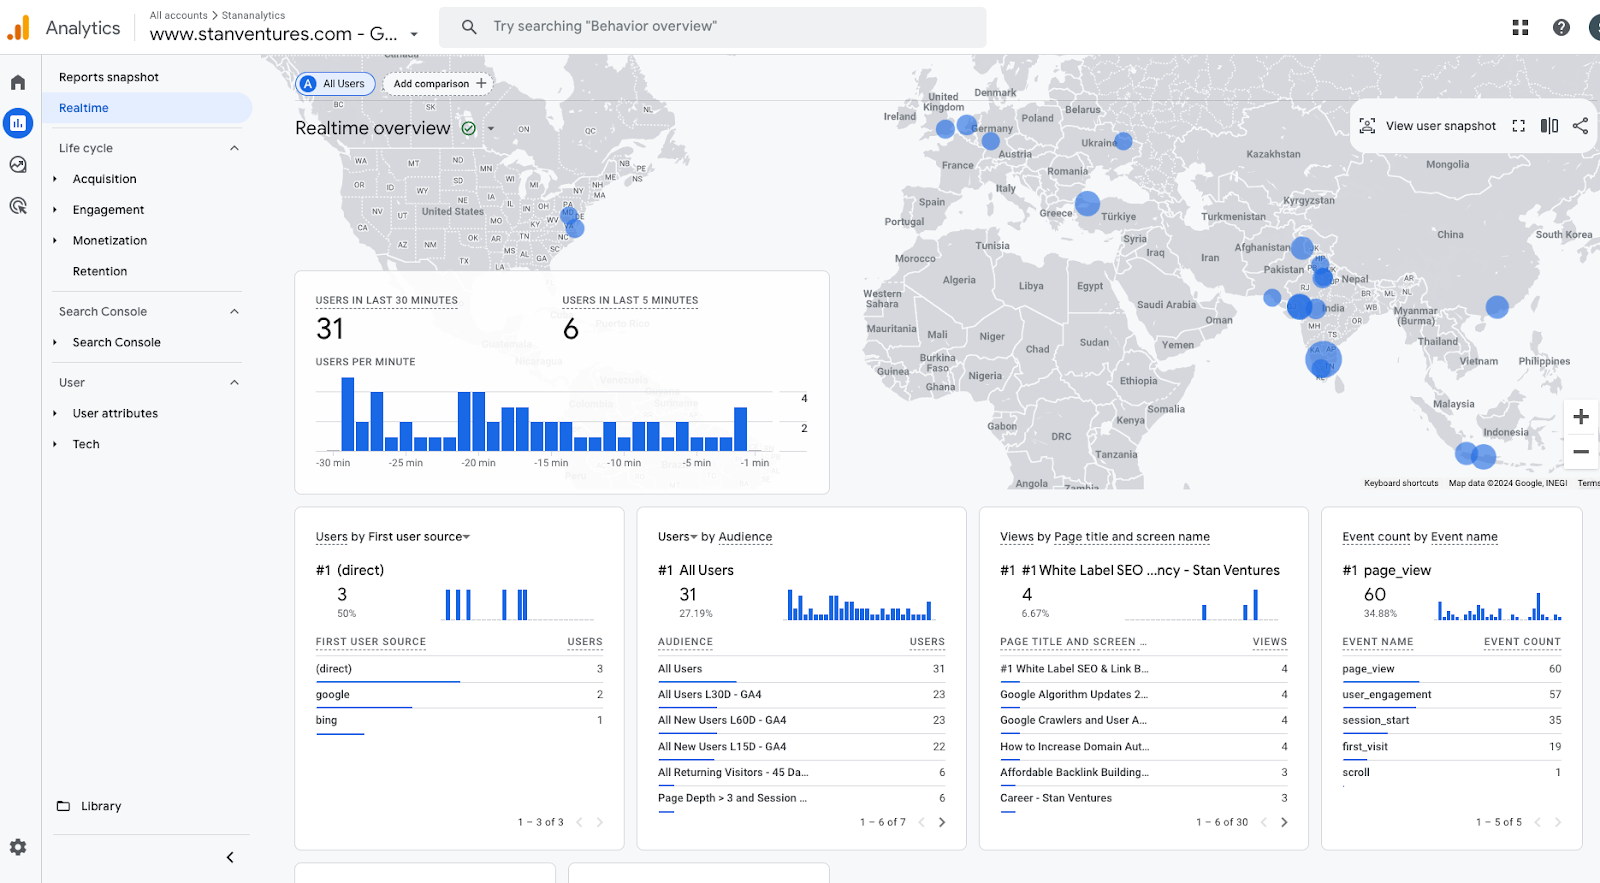Open the Realtime overview dropdown arrow
Viewport: 1600px width, 883px height.
coord(491,128)
